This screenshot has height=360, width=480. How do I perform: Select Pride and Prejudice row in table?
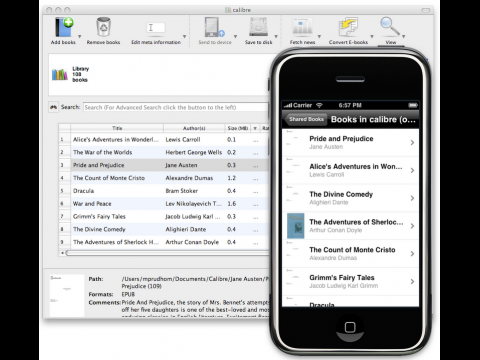coord(164,165)
